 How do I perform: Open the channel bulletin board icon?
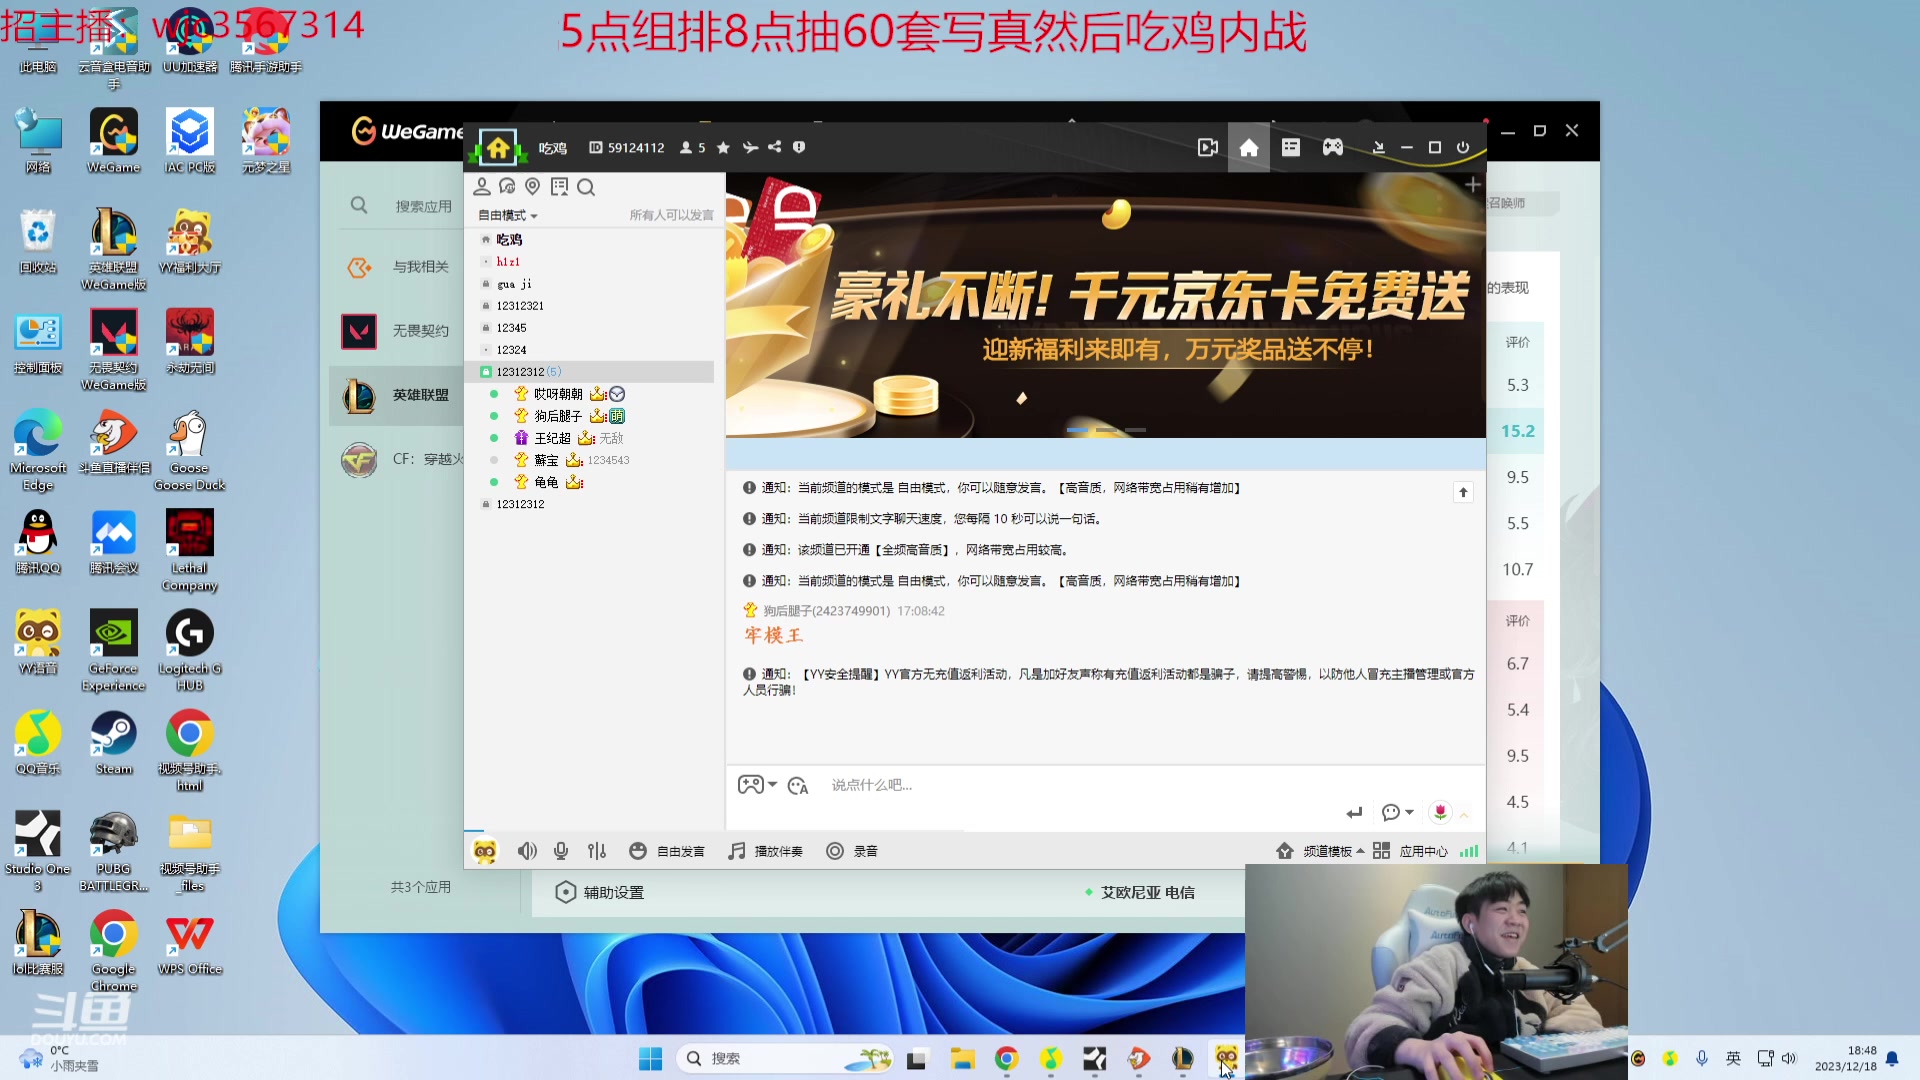[559, 187]
